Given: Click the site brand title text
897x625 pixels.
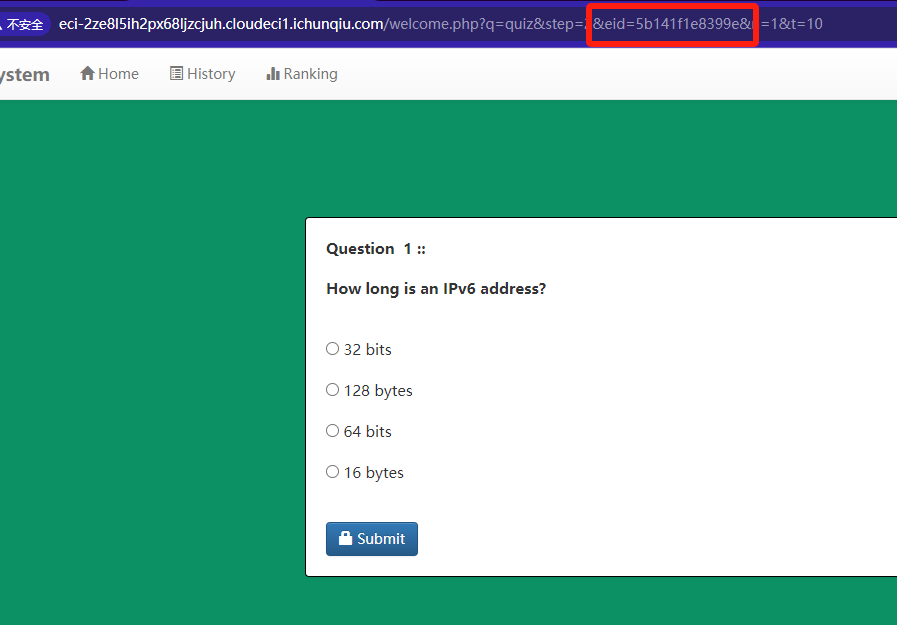Looking at the screenshot, I should tap(25, 74).
